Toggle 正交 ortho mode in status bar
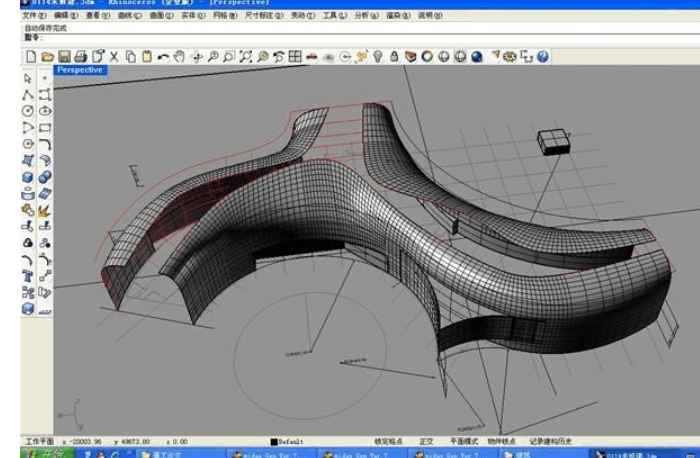Screen dimensions: 700x458 427,440
